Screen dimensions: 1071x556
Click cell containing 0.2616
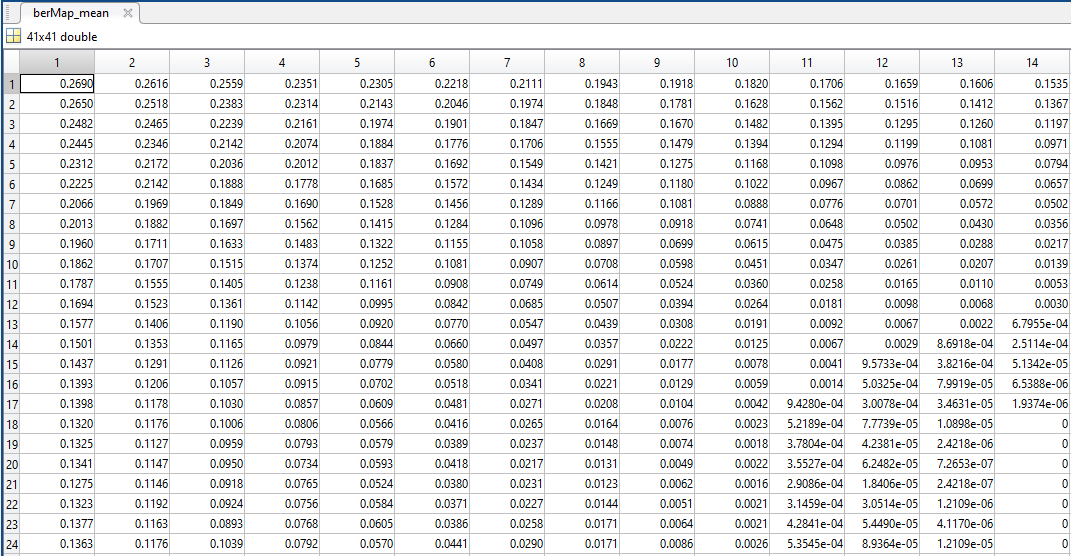tap(132, 84)
